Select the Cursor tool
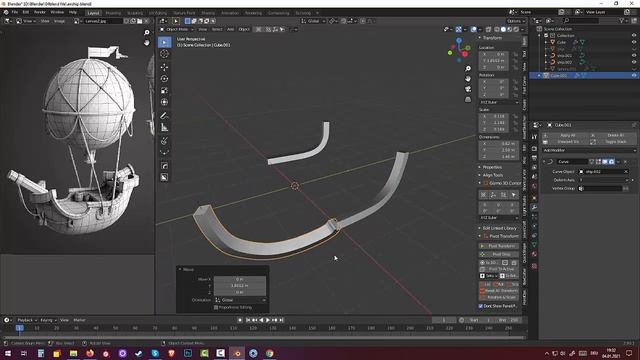The image size is (640, 360). click(x=164, y=54)
